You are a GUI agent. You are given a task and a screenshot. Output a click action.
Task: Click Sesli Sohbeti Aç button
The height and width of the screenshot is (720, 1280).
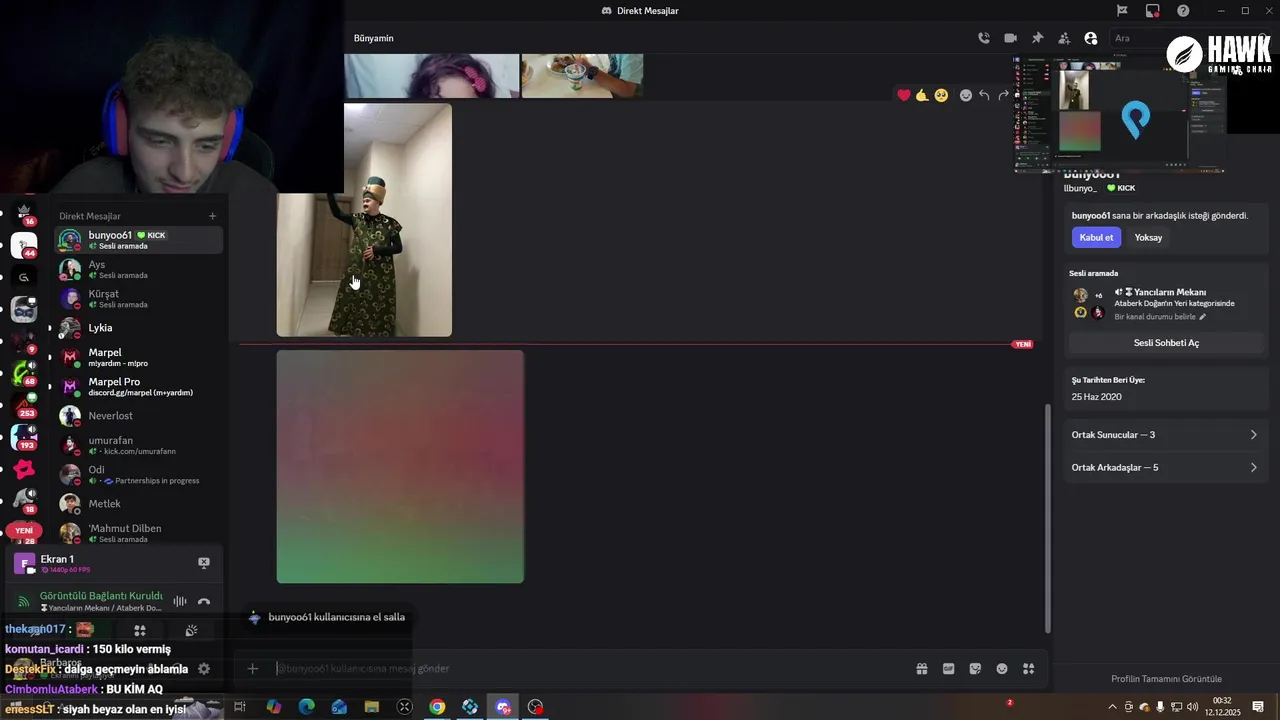[1166, 343]
